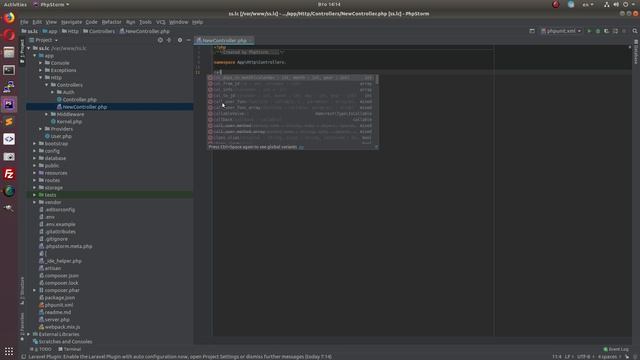Open FileZilla from the dock
Viewport: 640px width, 360px height.
(9, 174)
